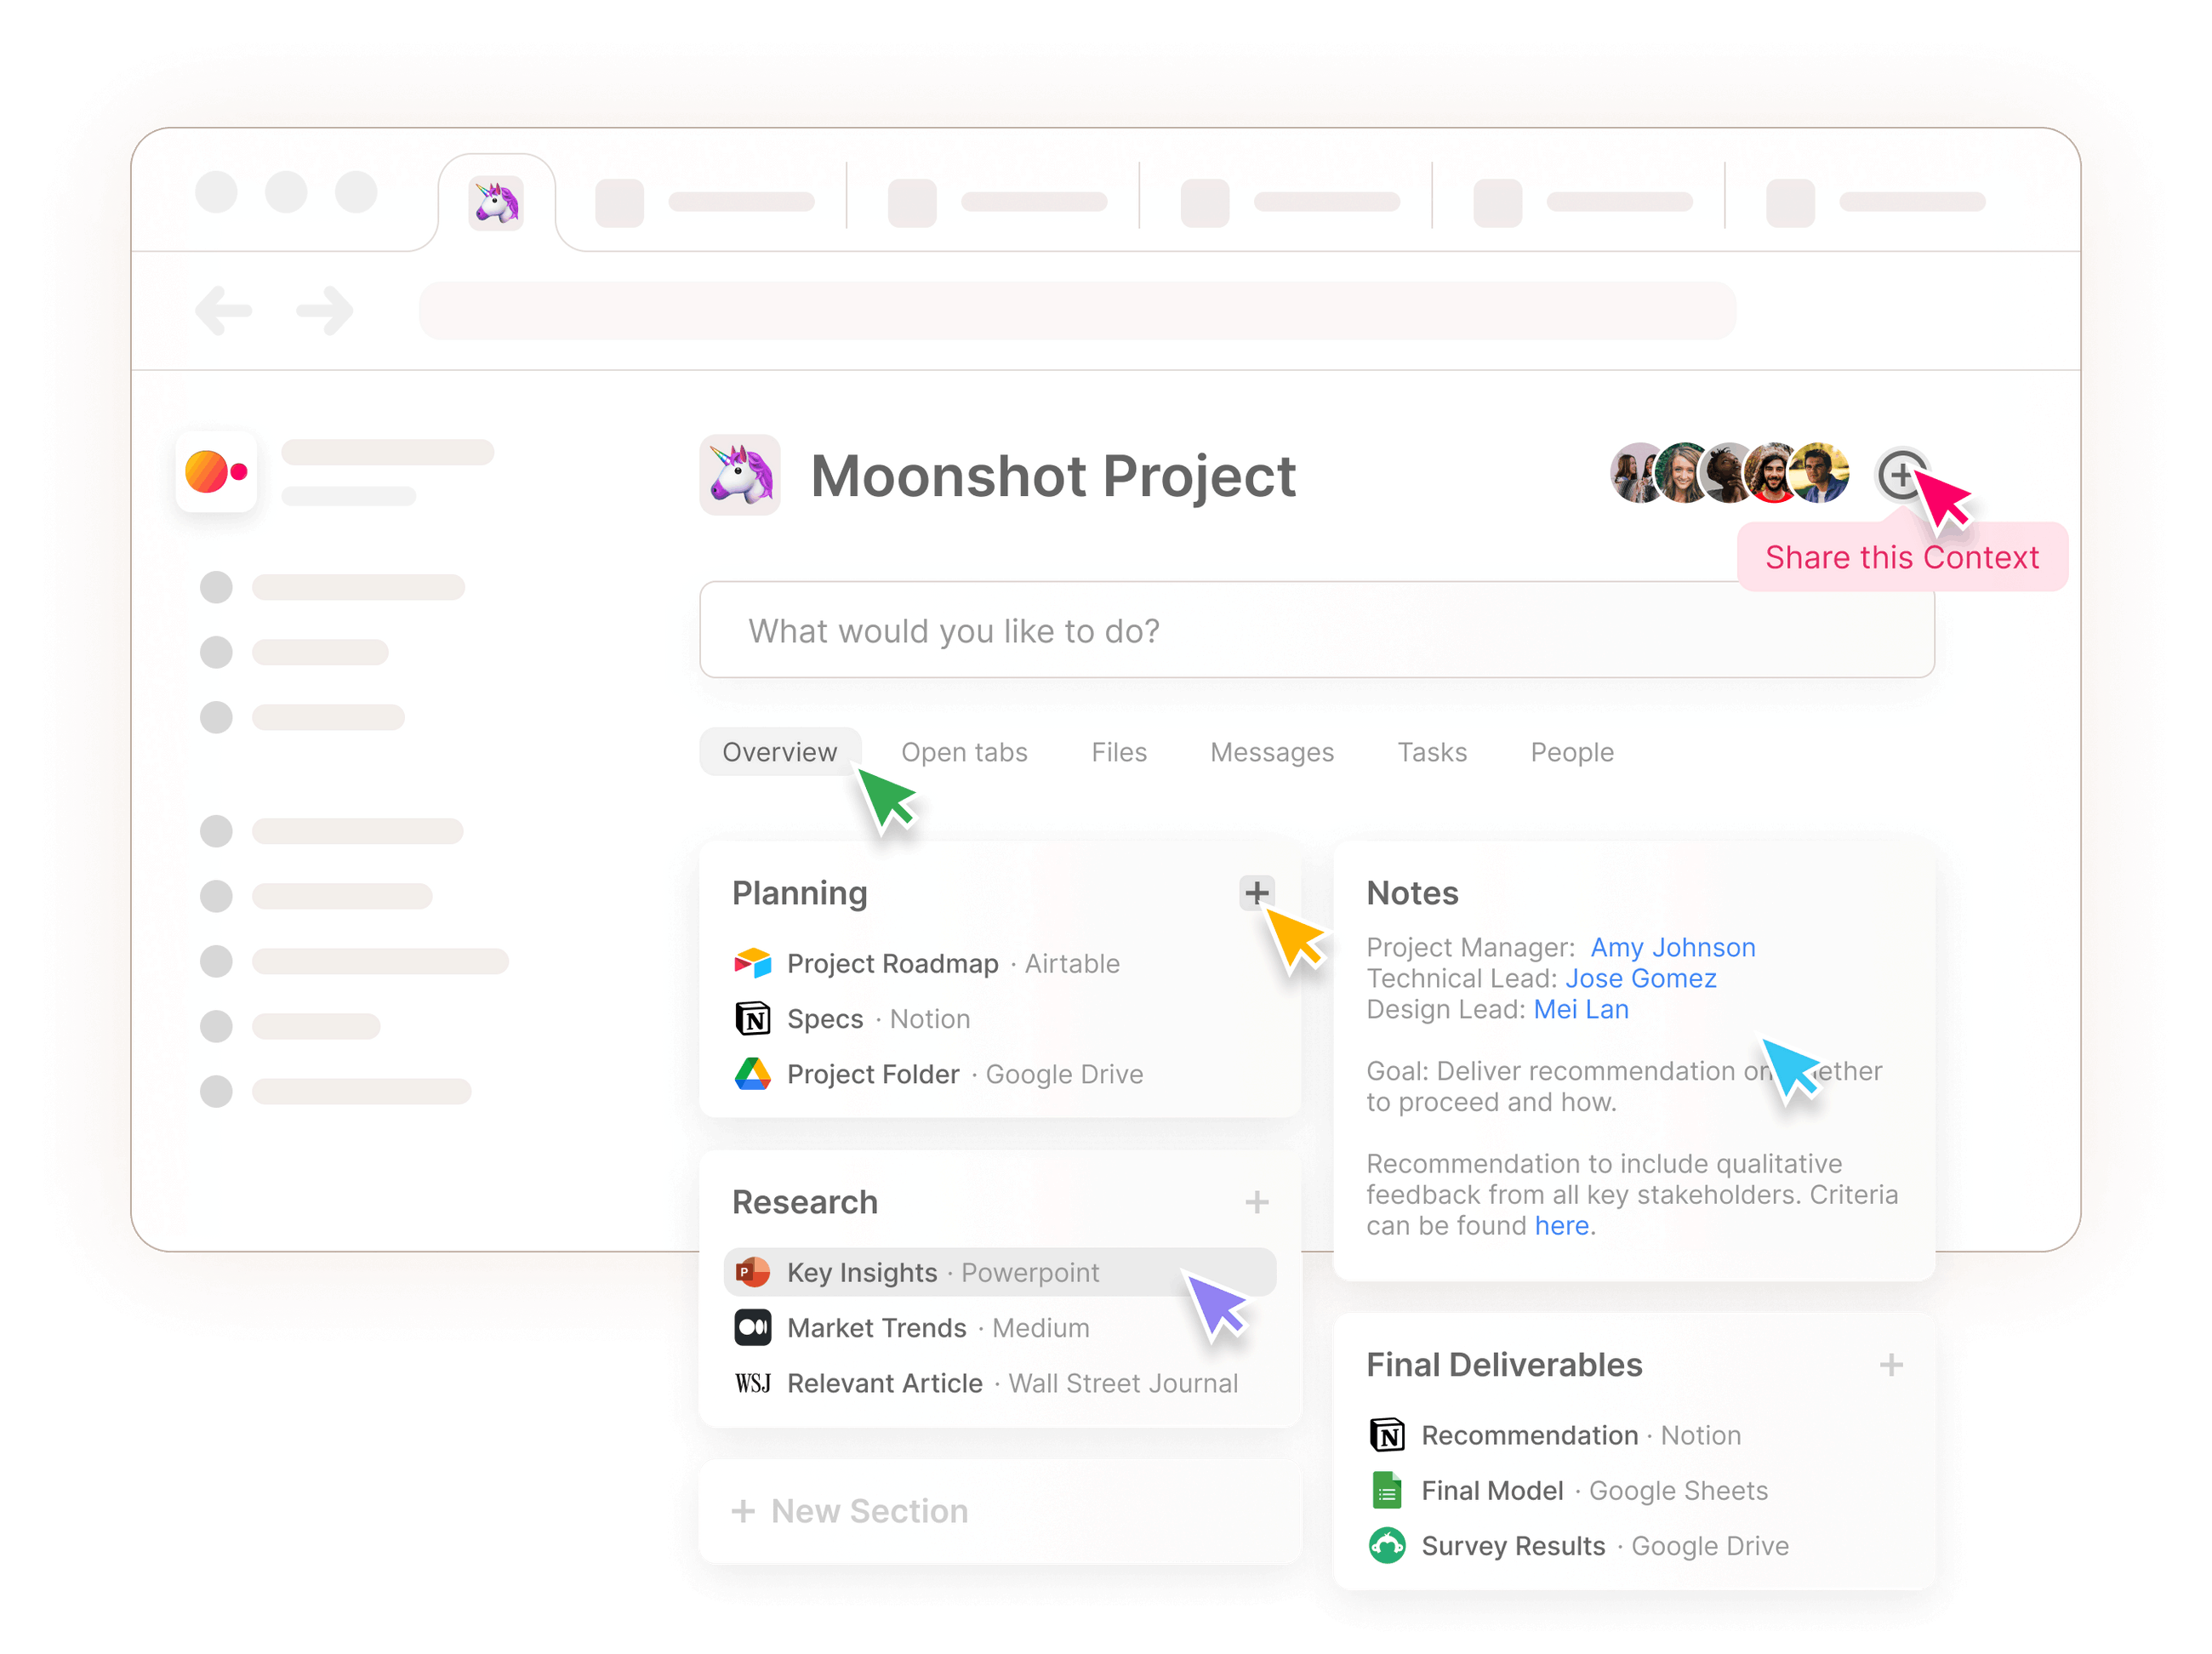Add item to Planning section
This screenshot has width=2212, height=1654.
click(1256, 891)
